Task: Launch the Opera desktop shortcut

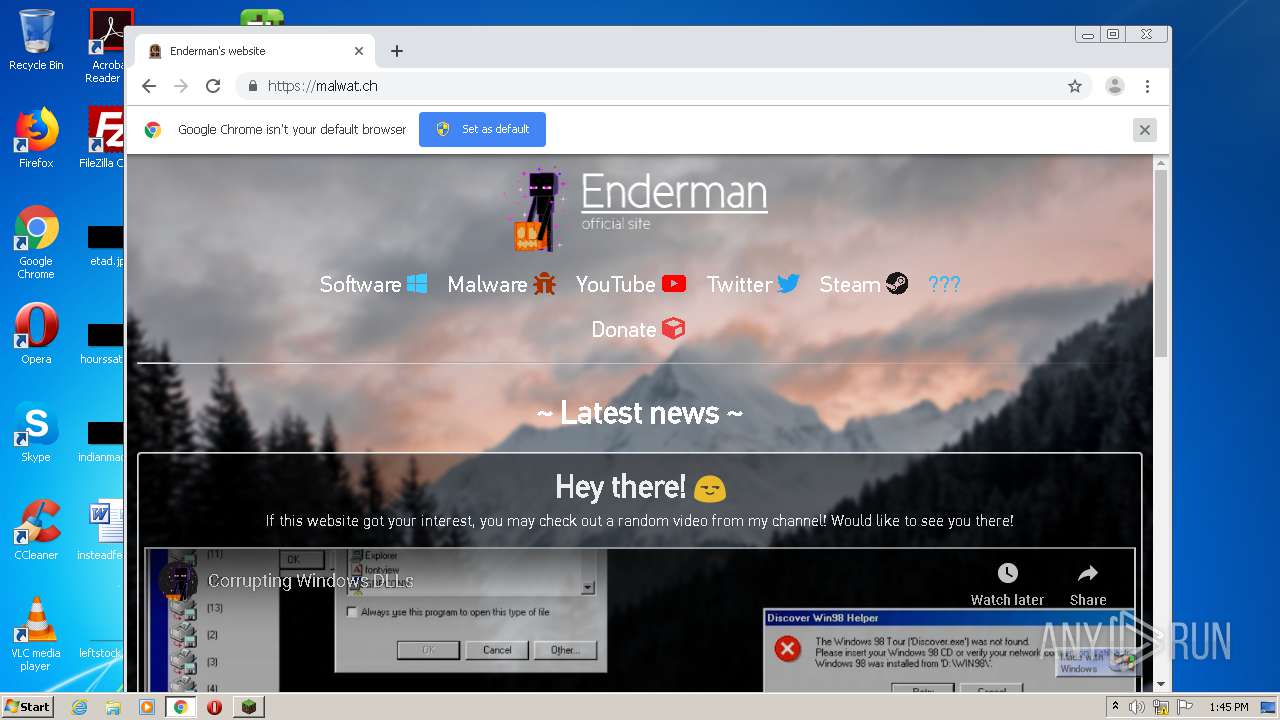Action: tap(36, 333)
